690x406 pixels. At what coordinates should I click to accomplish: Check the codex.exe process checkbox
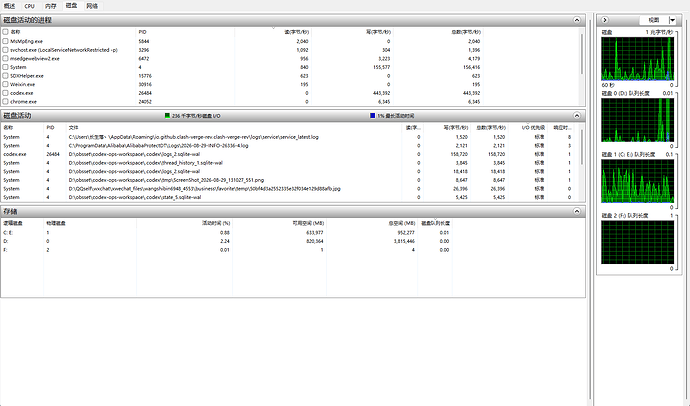[x=5, y=93]
